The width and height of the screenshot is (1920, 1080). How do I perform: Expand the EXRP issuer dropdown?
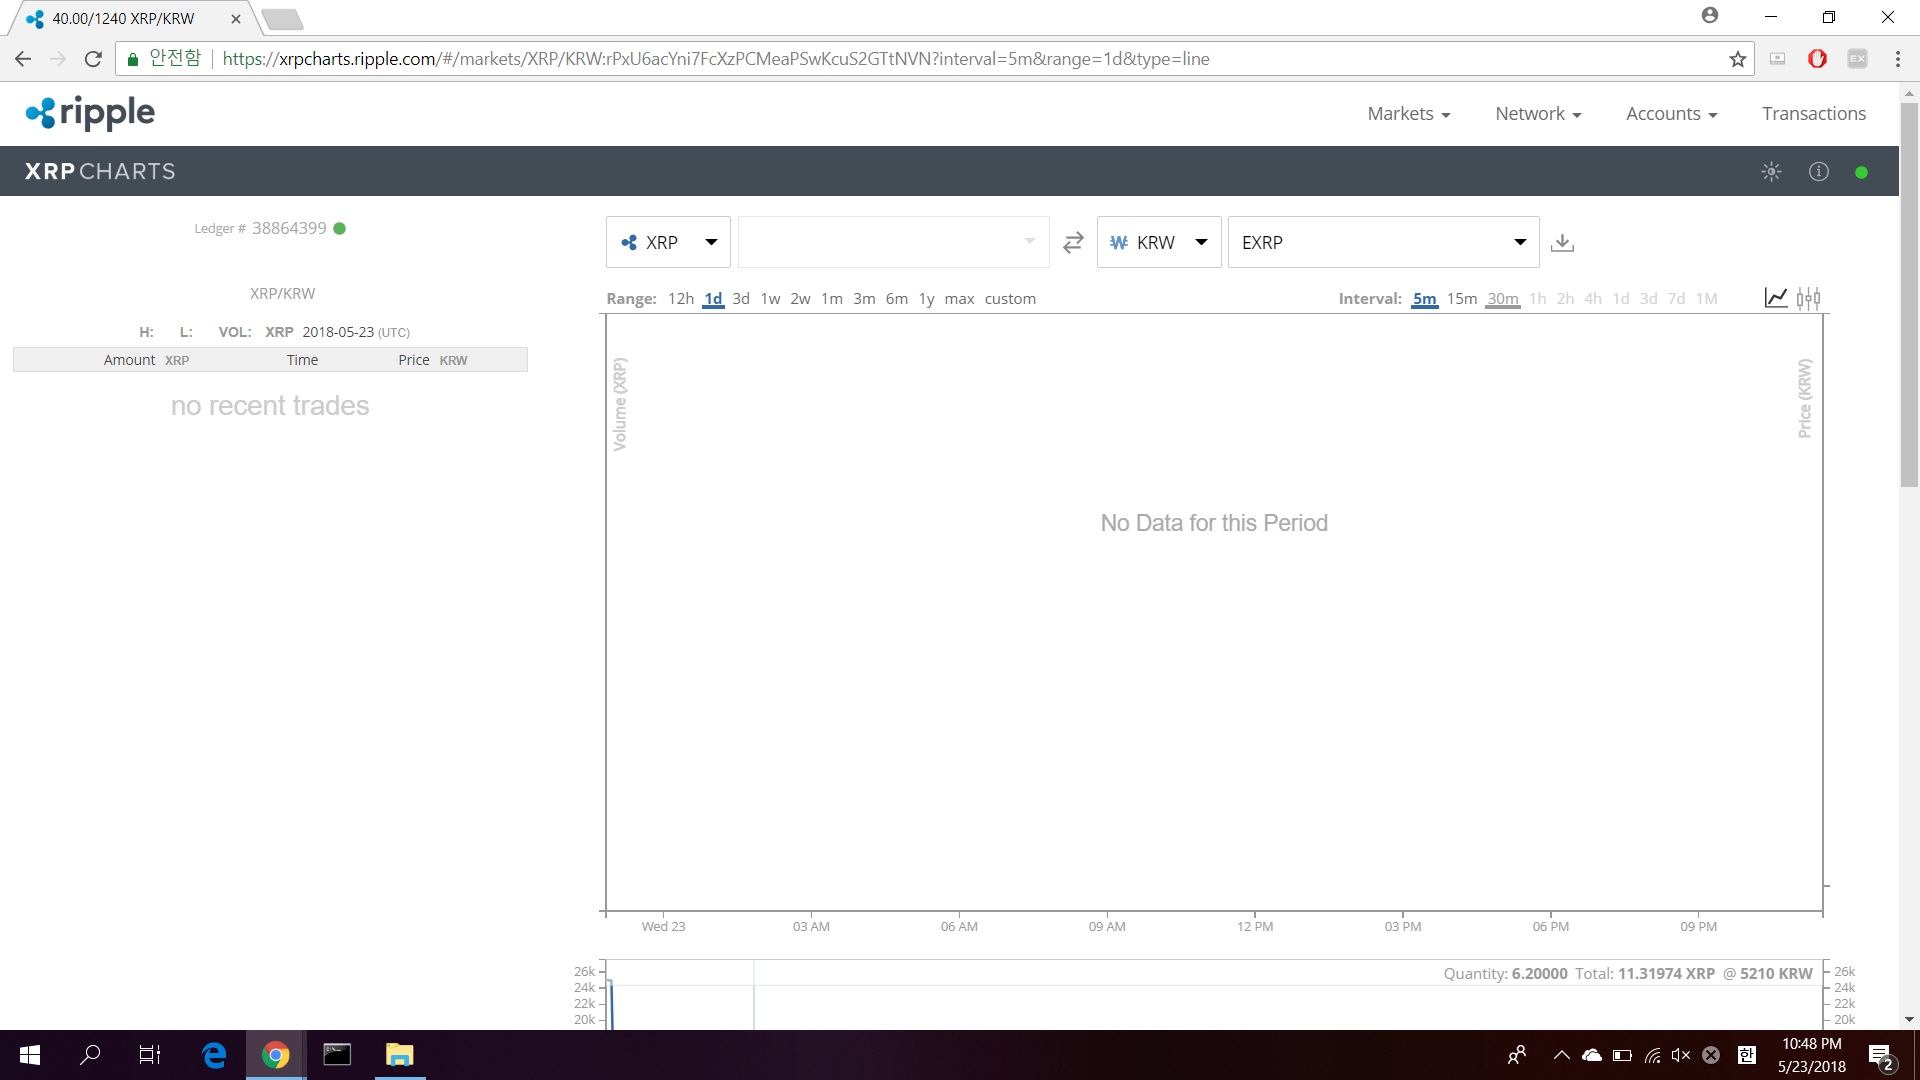pyautogui.click(x=1383, y=243)
